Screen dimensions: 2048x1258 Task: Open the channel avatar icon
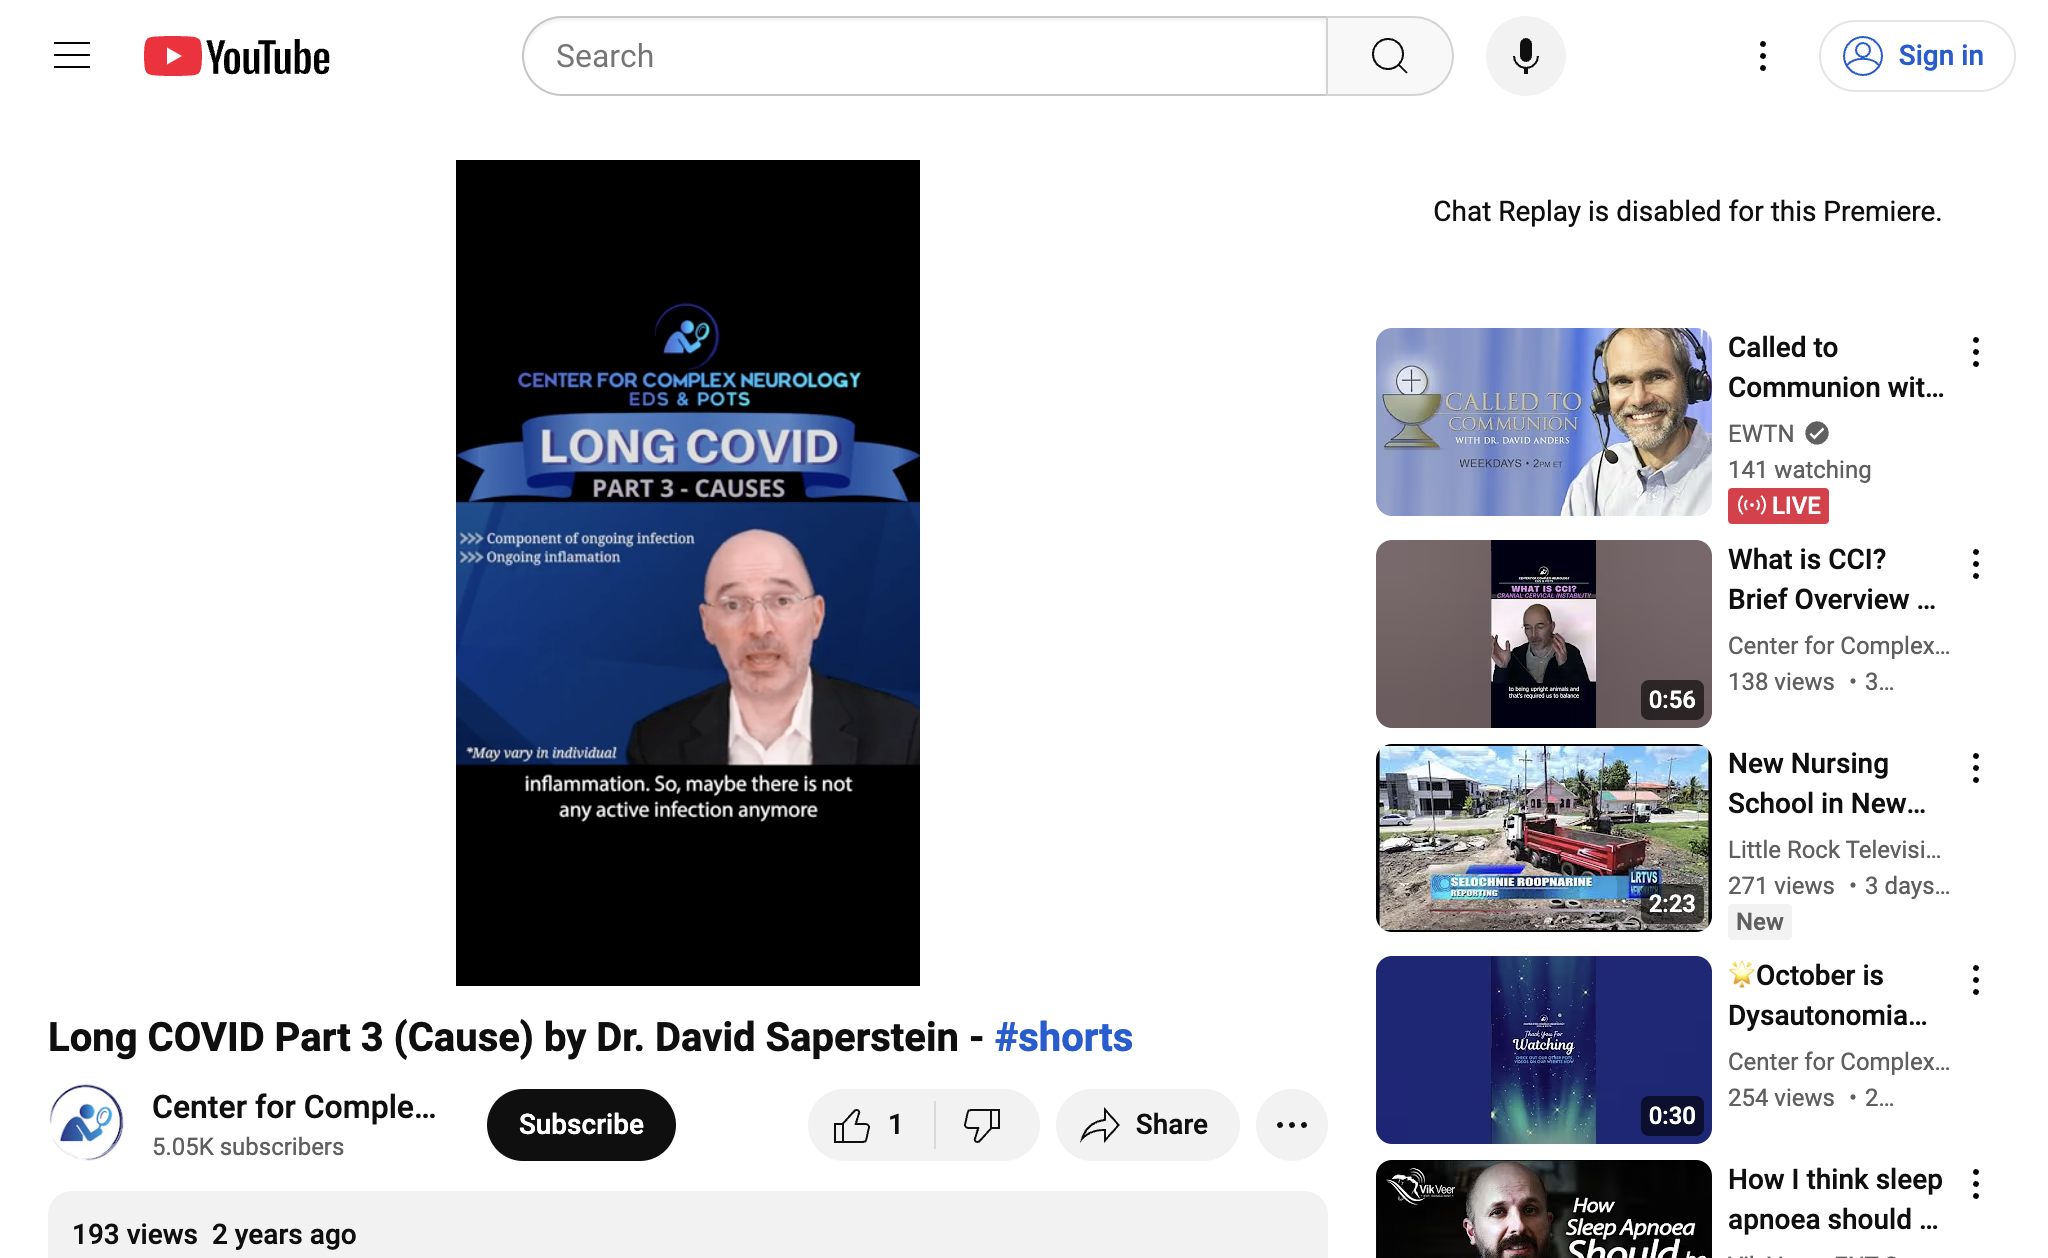point(87,1123)
